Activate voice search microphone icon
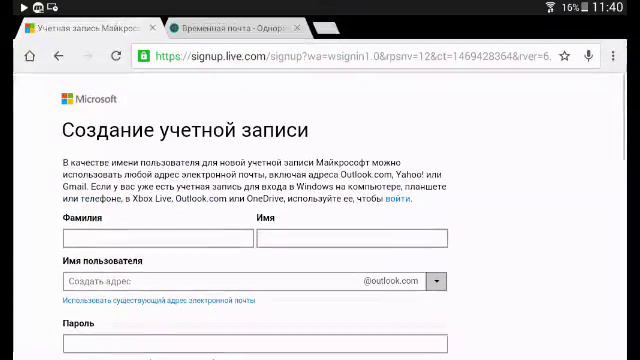640x360 pixels. pyautogui.click(x=588, y=56)
